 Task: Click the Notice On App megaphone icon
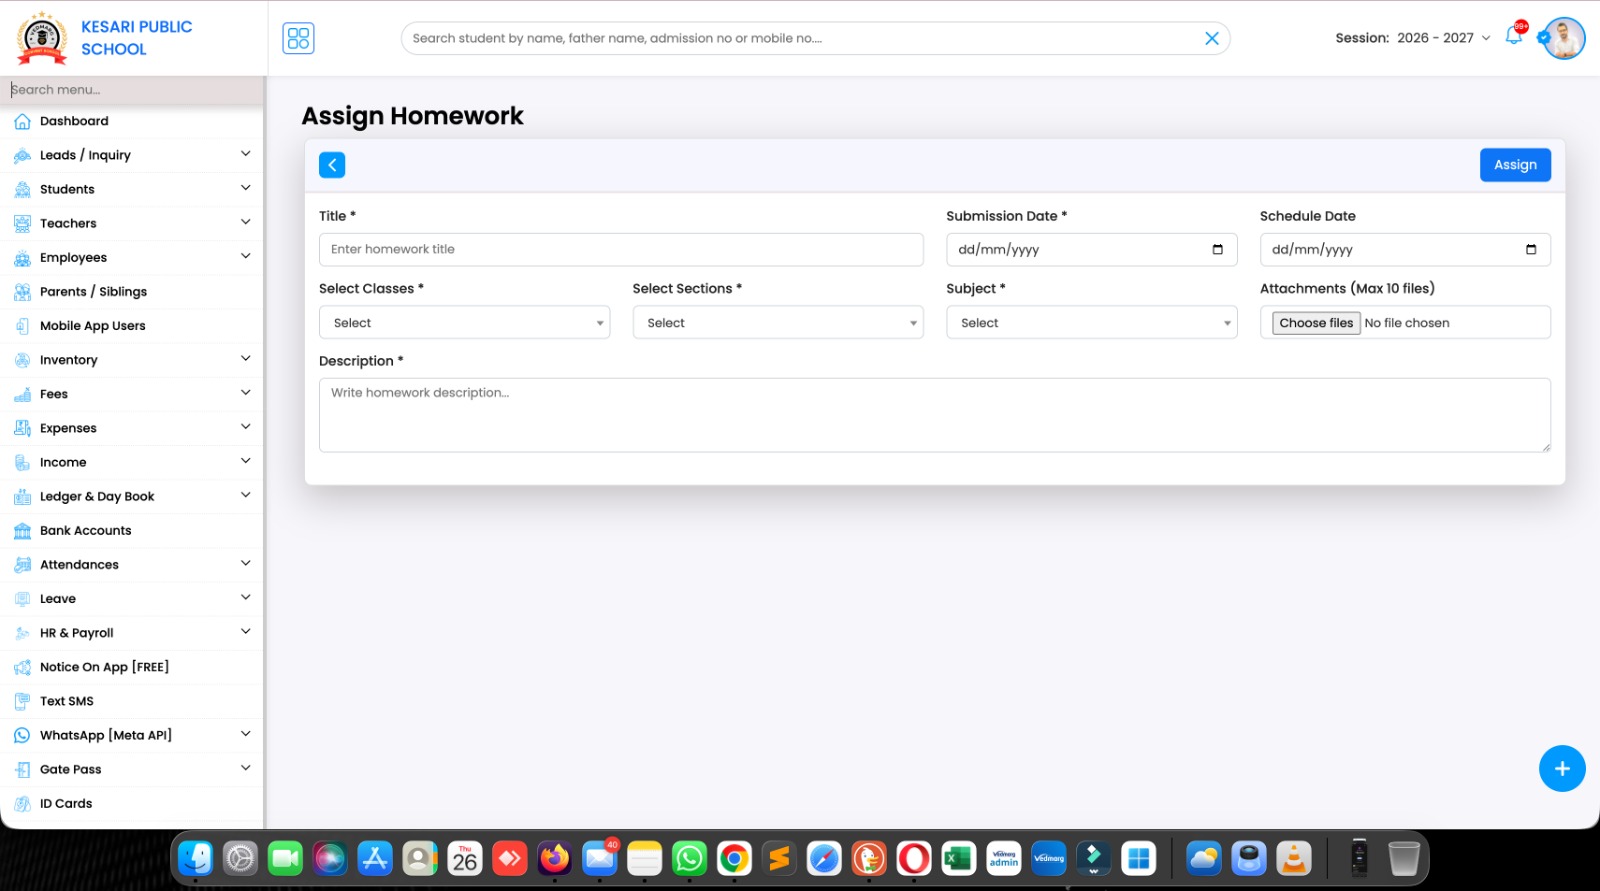(x=22, y=668)
